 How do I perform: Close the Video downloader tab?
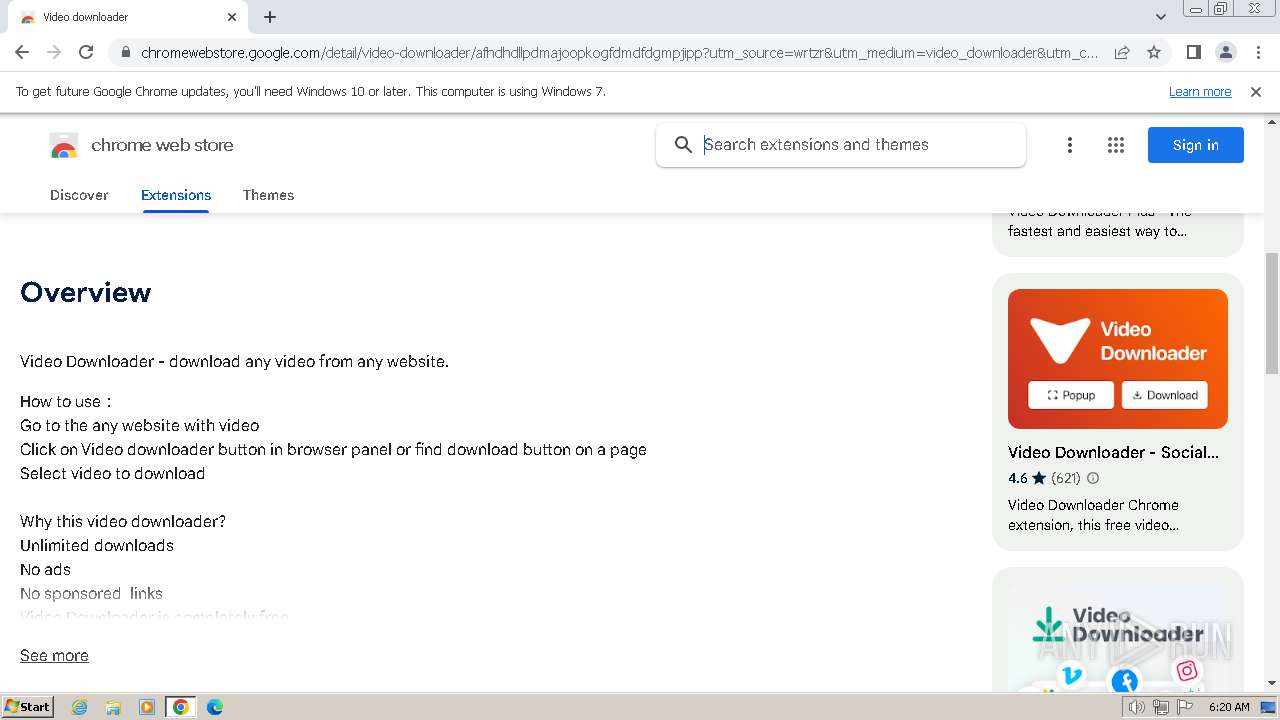pos(232,17)
